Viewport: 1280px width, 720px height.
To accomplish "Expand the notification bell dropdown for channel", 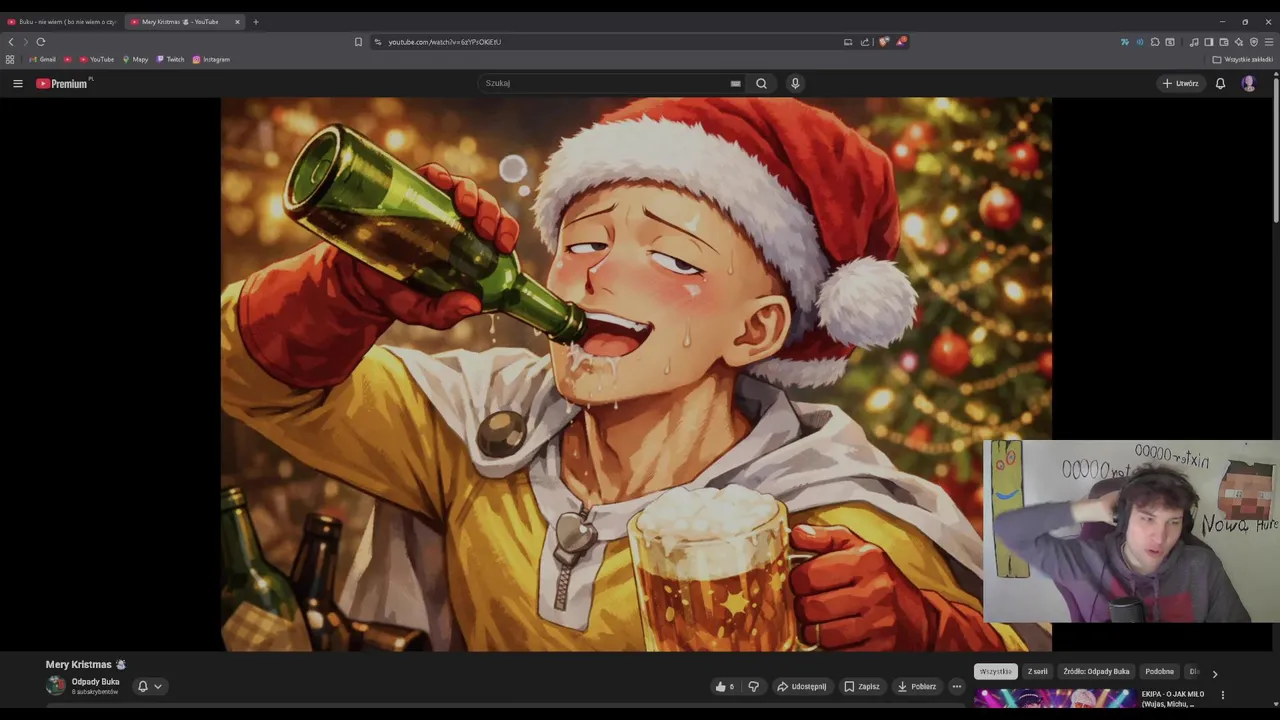I will pos(150,686).
